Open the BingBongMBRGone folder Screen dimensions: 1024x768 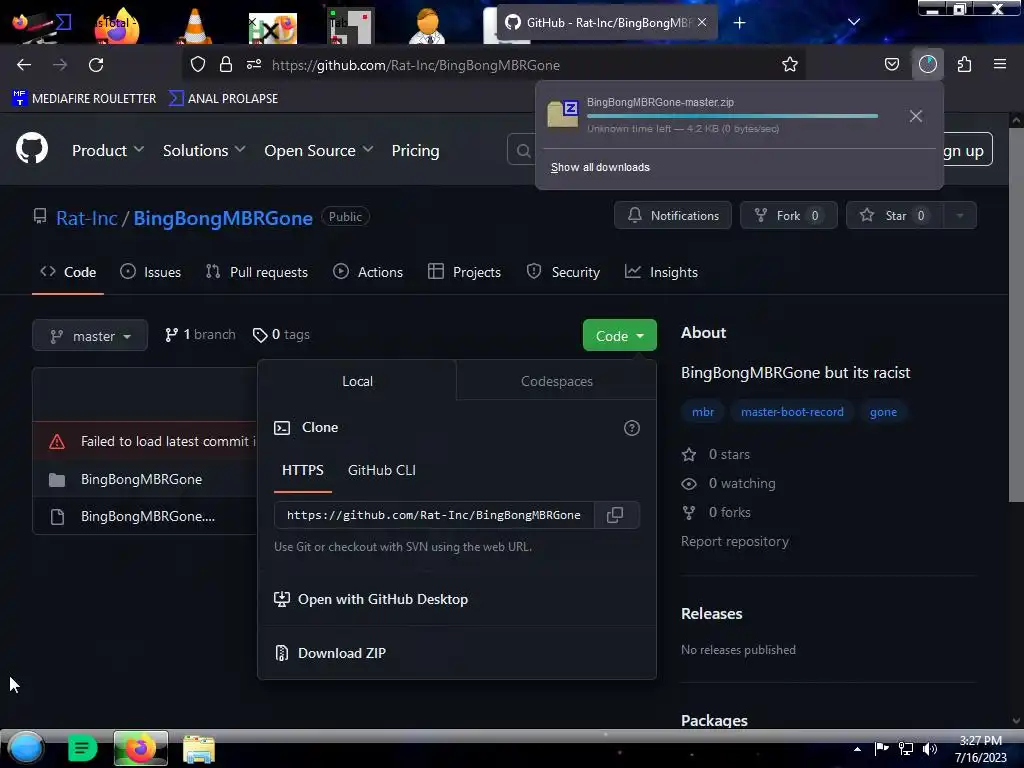[x=142, y=479]
